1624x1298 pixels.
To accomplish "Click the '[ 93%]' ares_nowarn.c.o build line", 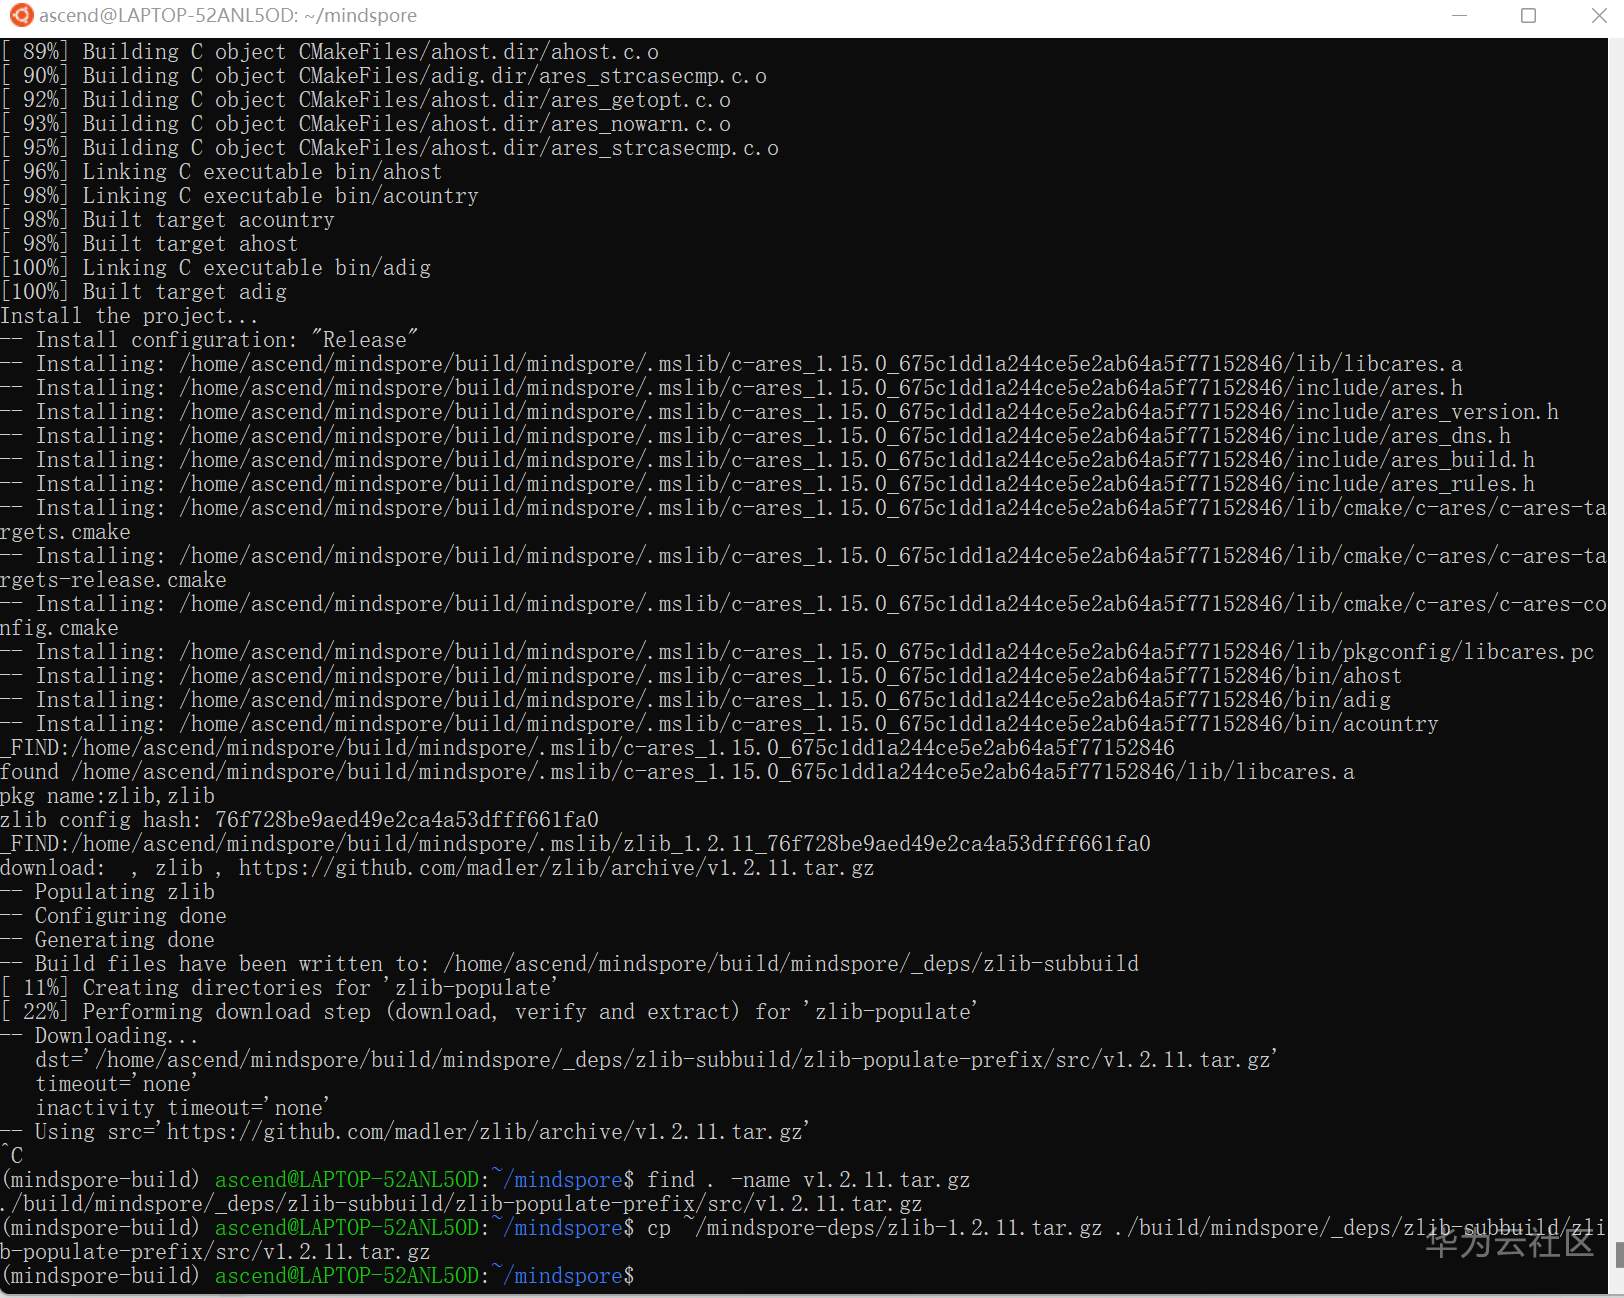I will [366, 124].
